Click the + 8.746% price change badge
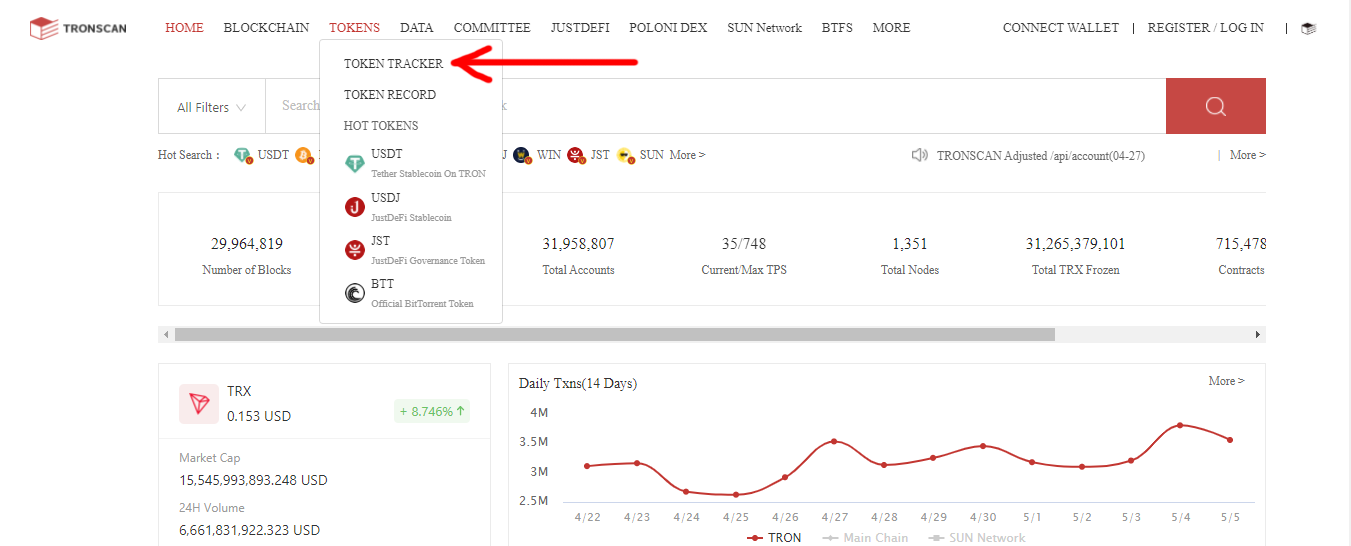Screen dimensions: 1351x546 tap(432, 411)
